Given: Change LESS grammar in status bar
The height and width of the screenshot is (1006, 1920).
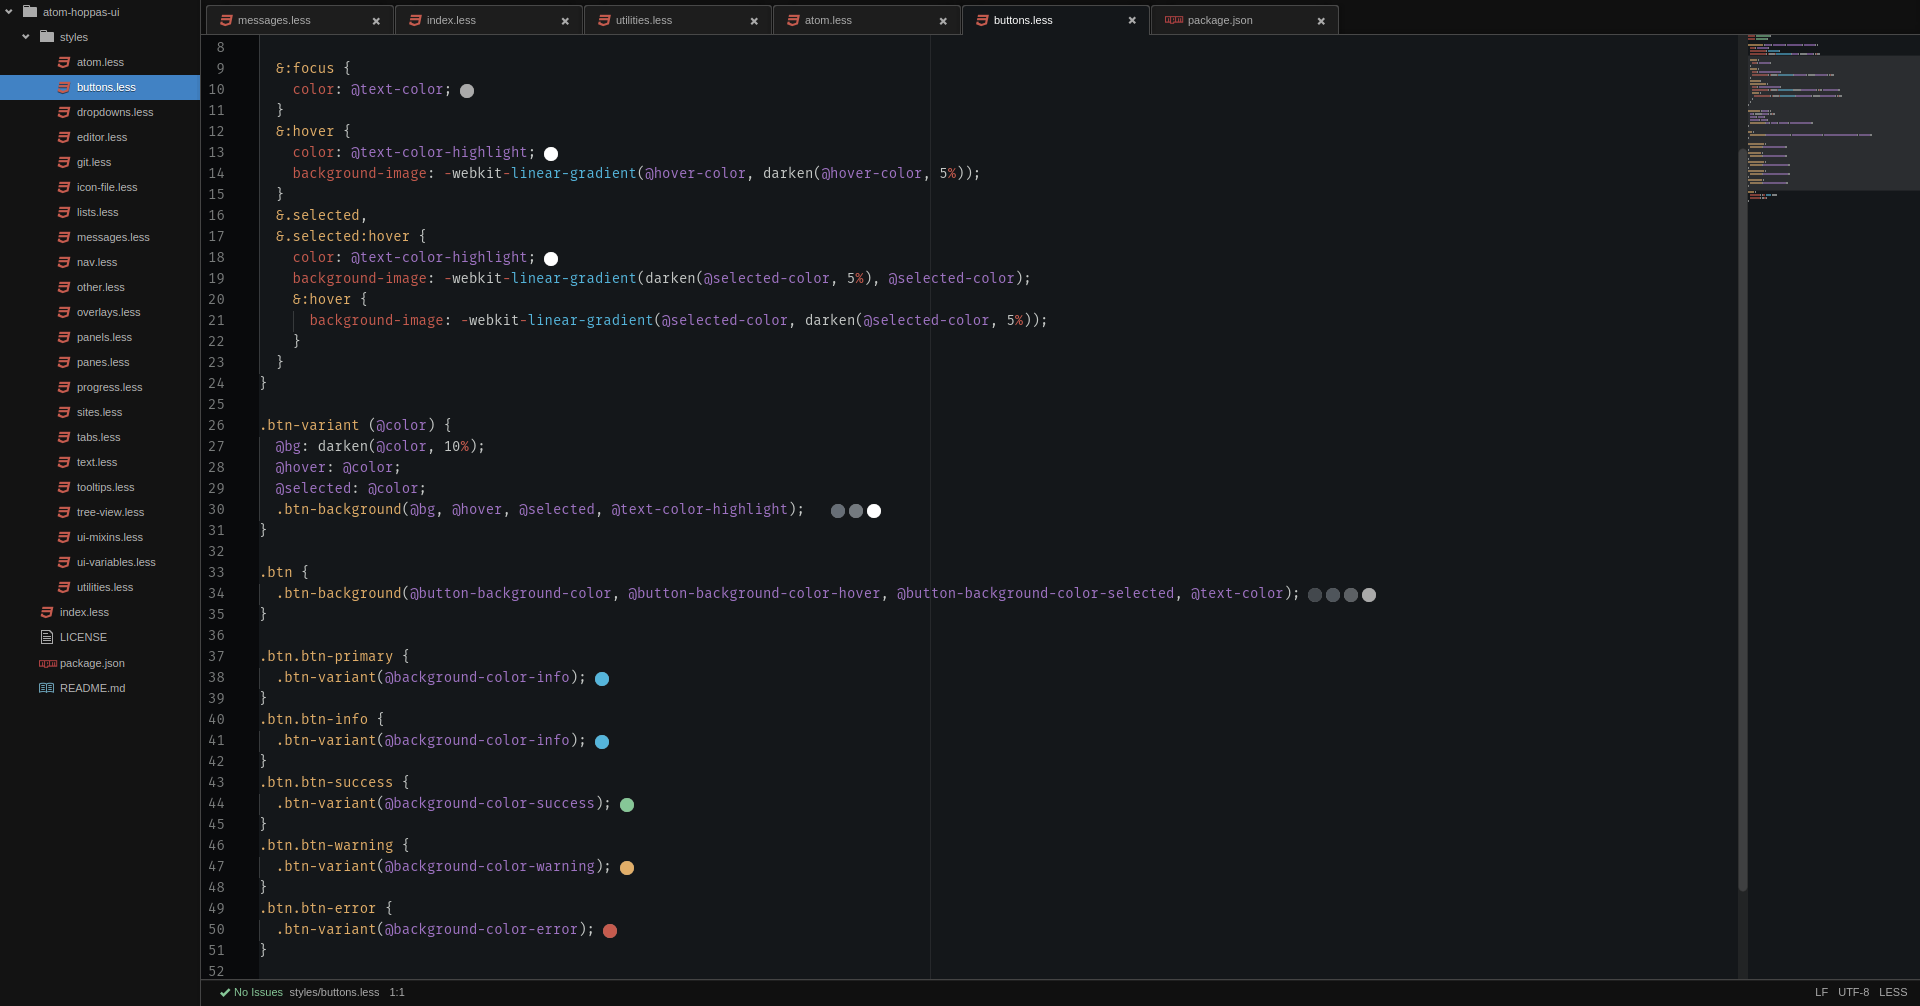Looking at the screenshot, I should [x=1893, y=993].
